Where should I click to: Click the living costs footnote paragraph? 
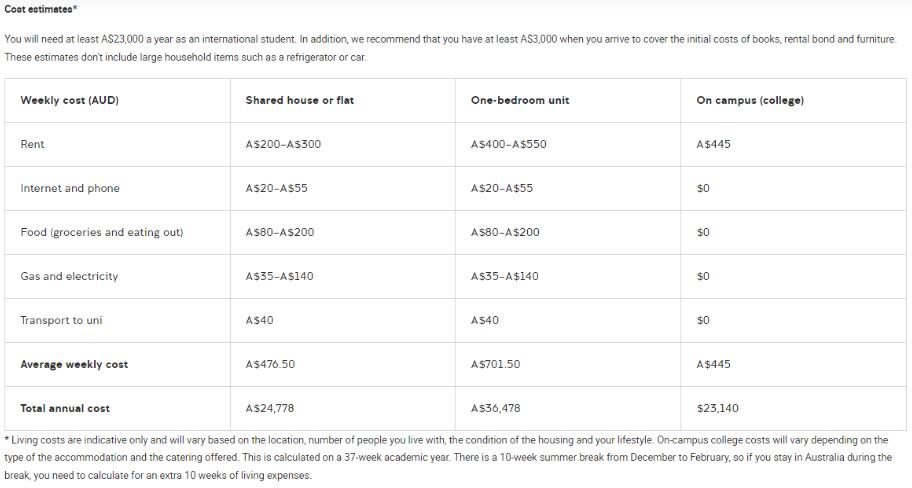pyautogui.click(x=448, y=458)
